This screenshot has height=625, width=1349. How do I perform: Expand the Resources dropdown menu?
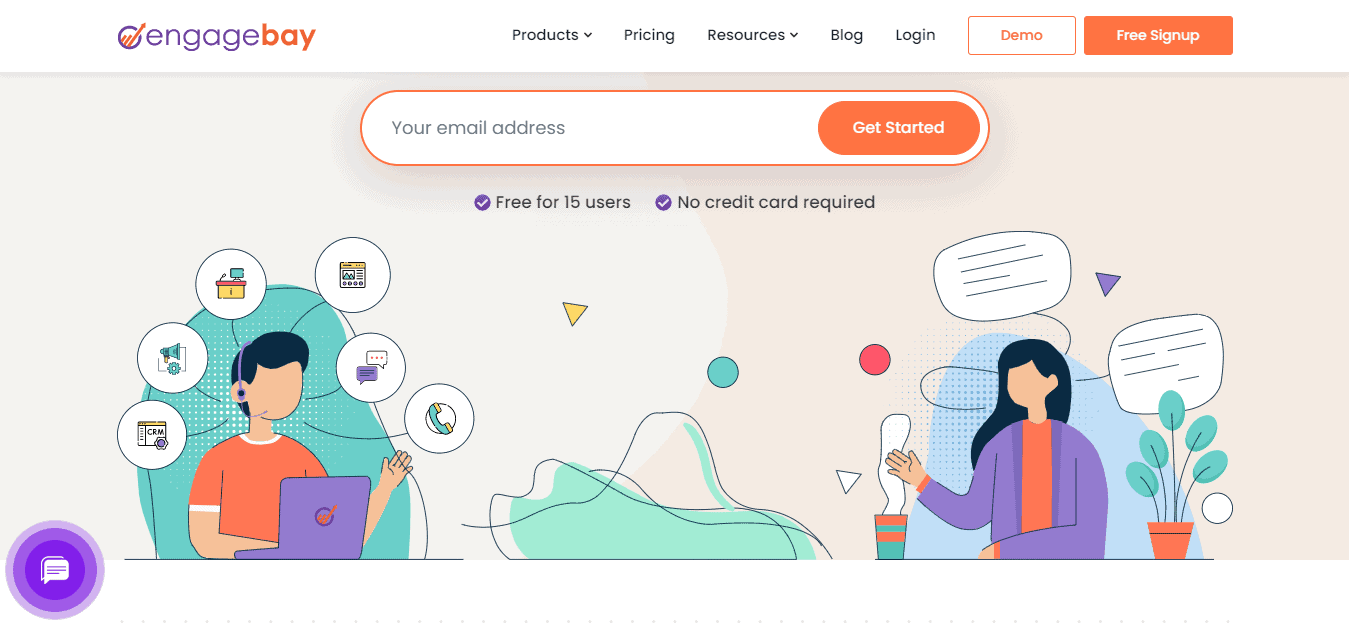pyautogui.click(x=752, y=35)
